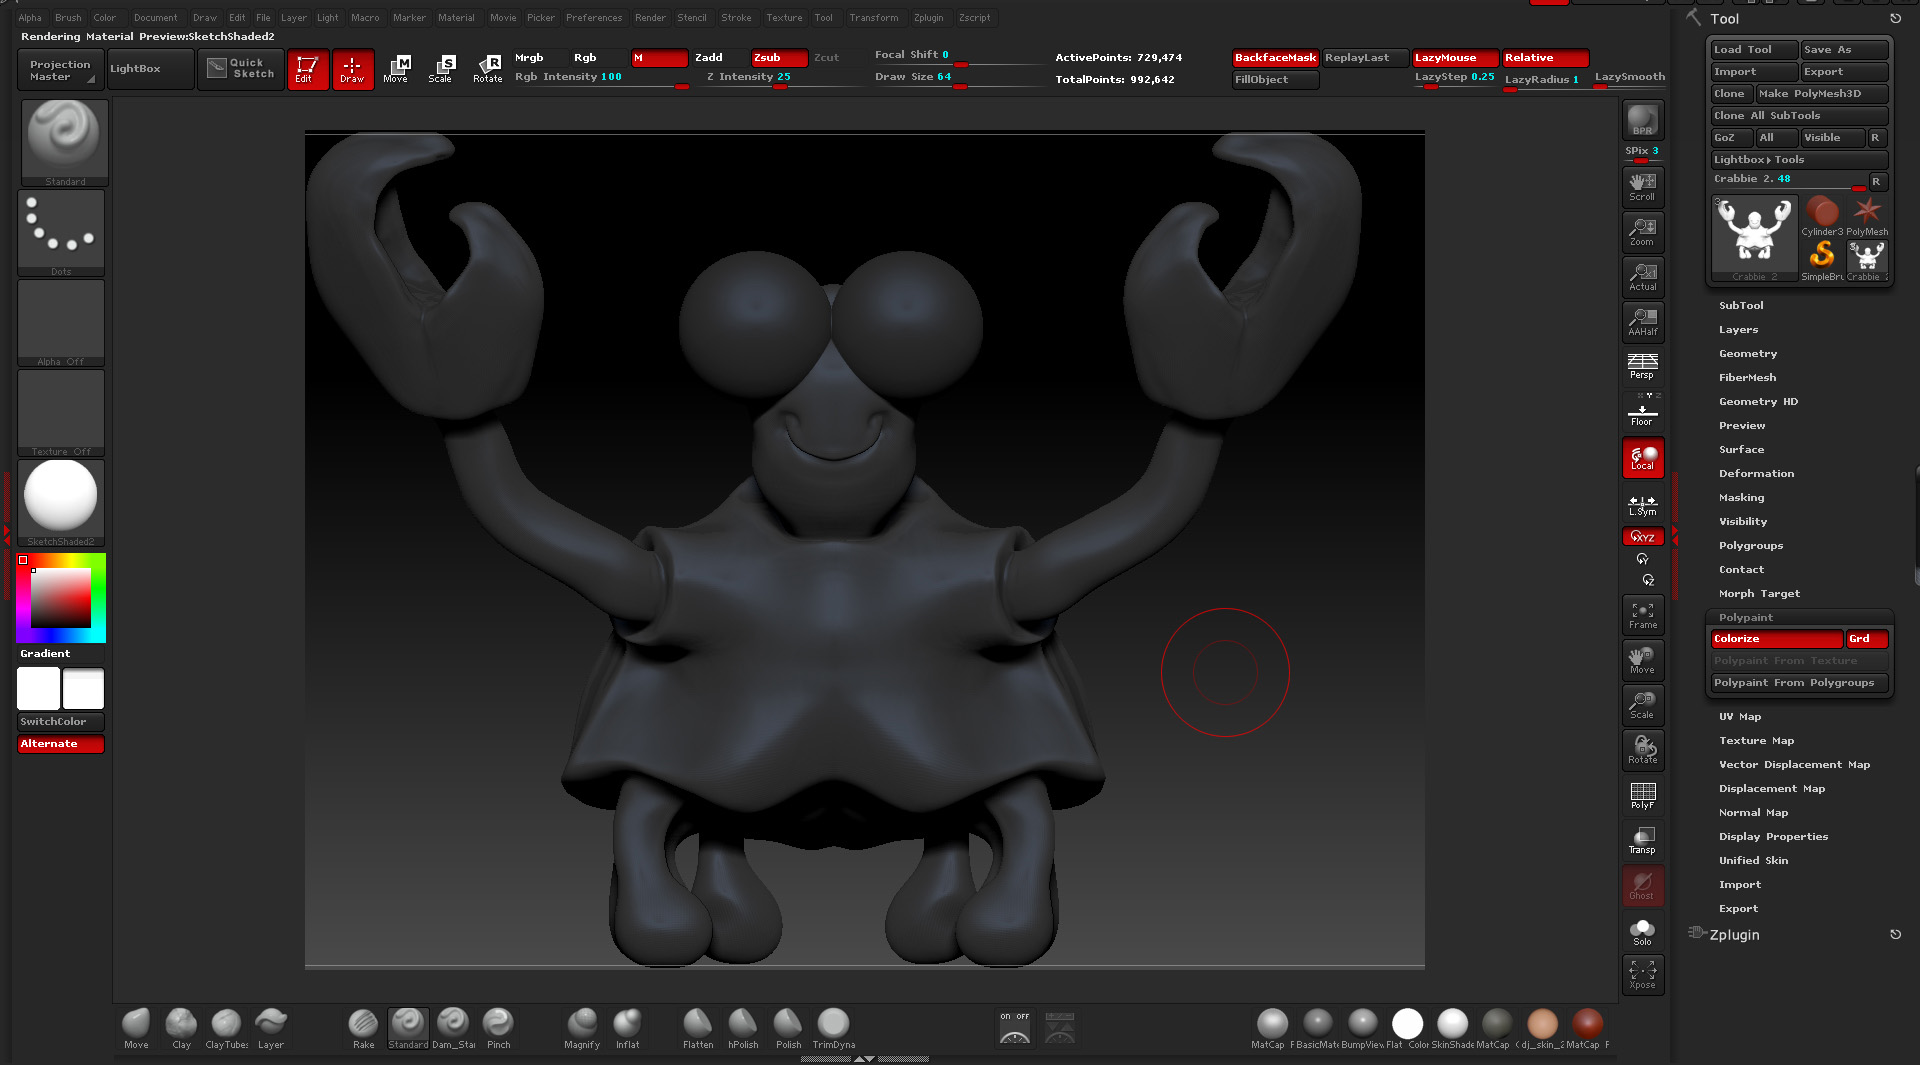The width and height of the screenshot is (1920, 1065).
Task: Activate the Move transform icon
Action: (397, 69)
